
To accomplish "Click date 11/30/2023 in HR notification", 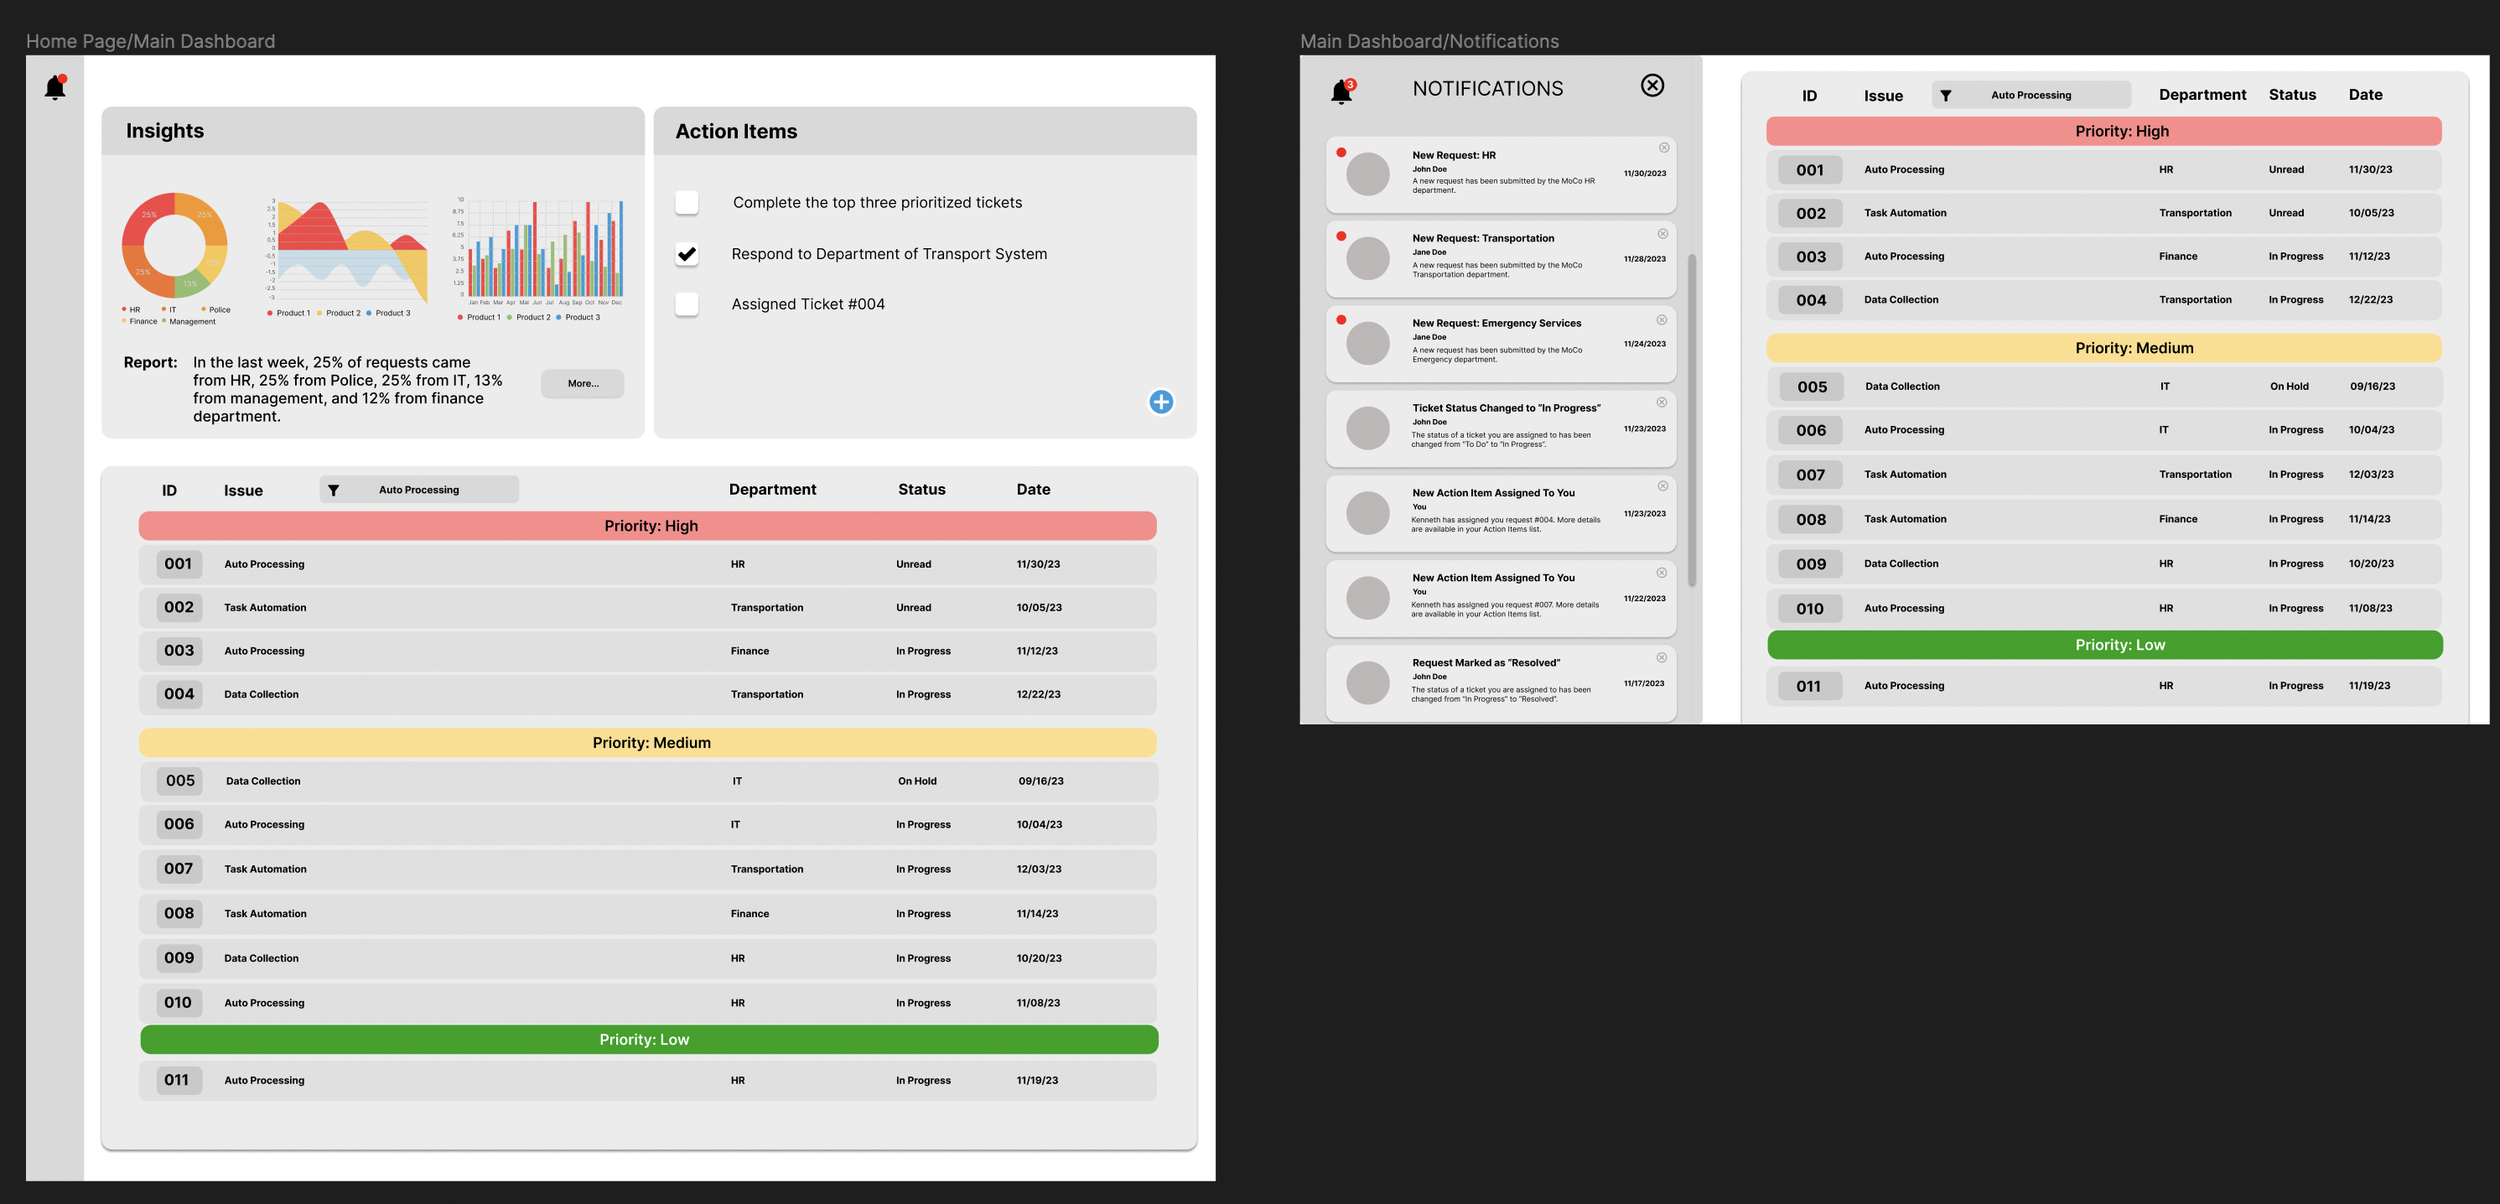I will tap(1645, 174).
